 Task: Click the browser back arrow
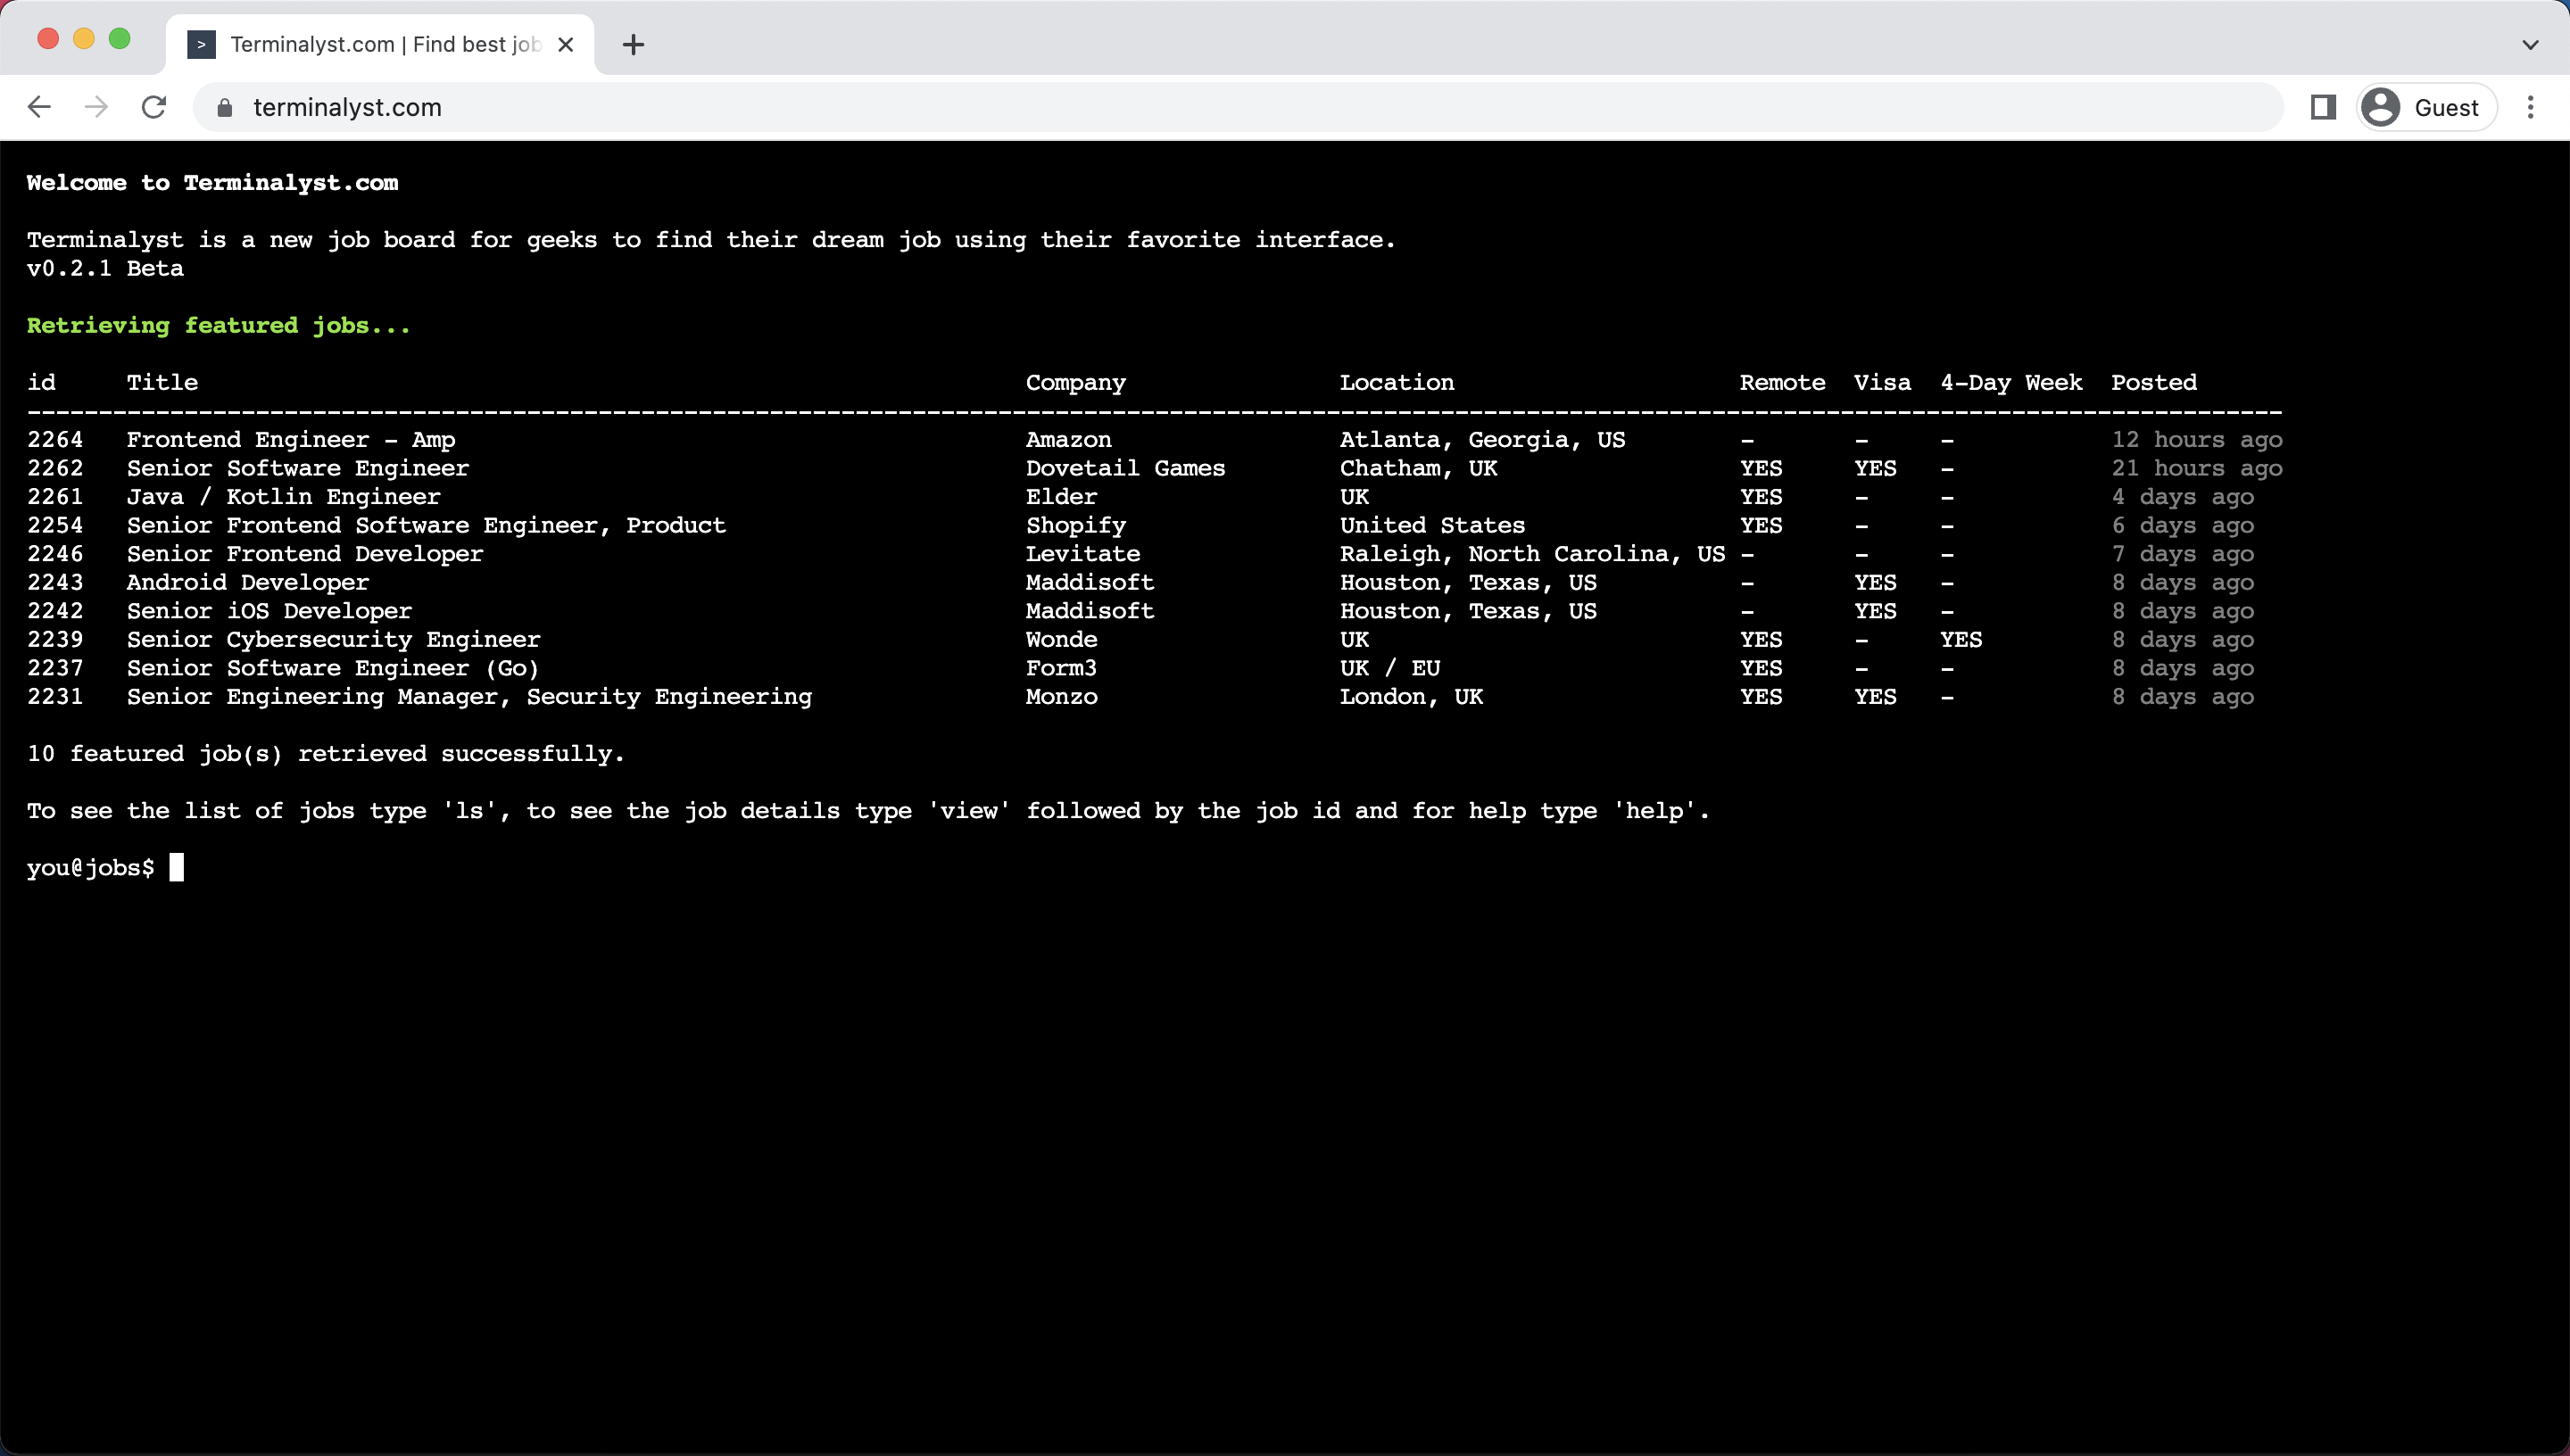[x=39, y=107]
